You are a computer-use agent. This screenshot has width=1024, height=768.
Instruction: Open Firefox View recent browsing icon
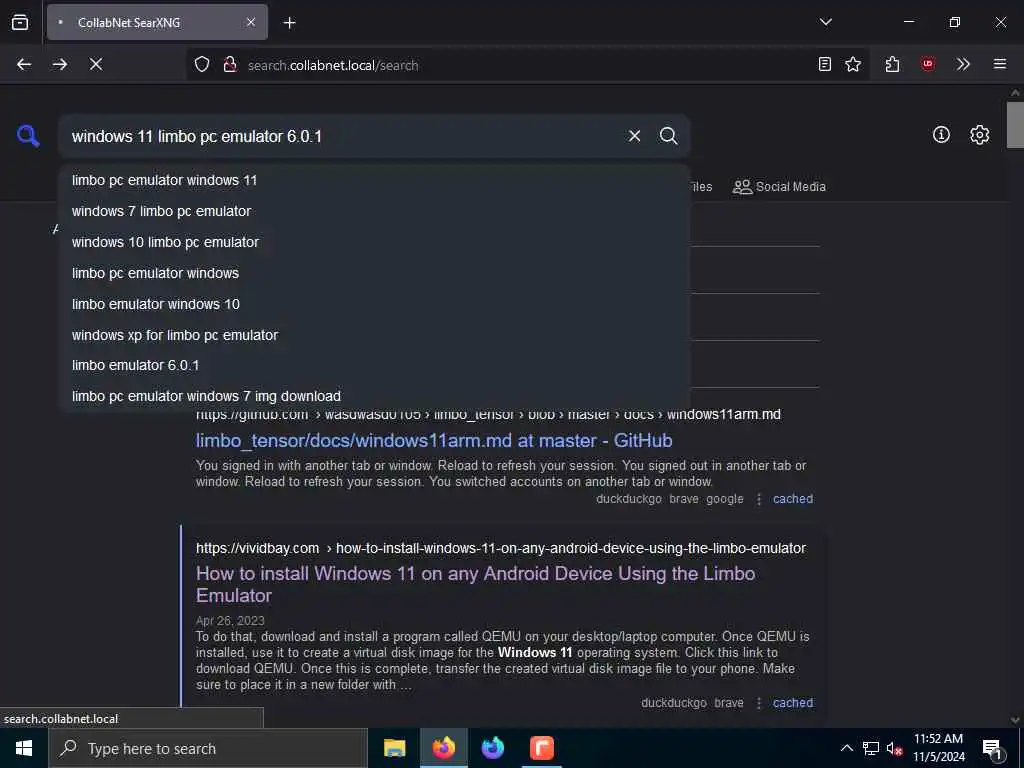(x=20, y=22)
